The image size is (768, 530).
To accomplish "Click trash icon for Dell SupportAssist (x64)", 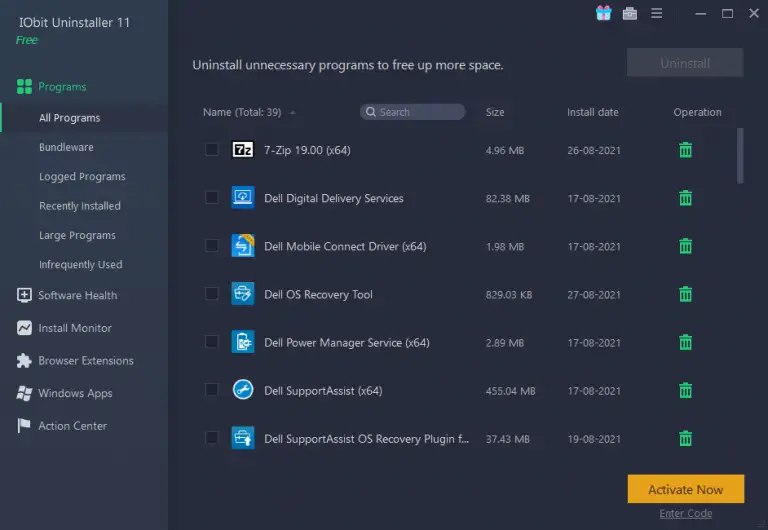I will click(x=686, y=390).
